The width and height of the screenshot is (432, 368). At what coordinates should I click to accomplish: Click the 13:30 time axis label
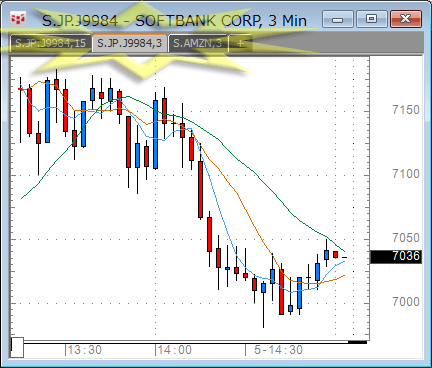(x=85, y=350)
